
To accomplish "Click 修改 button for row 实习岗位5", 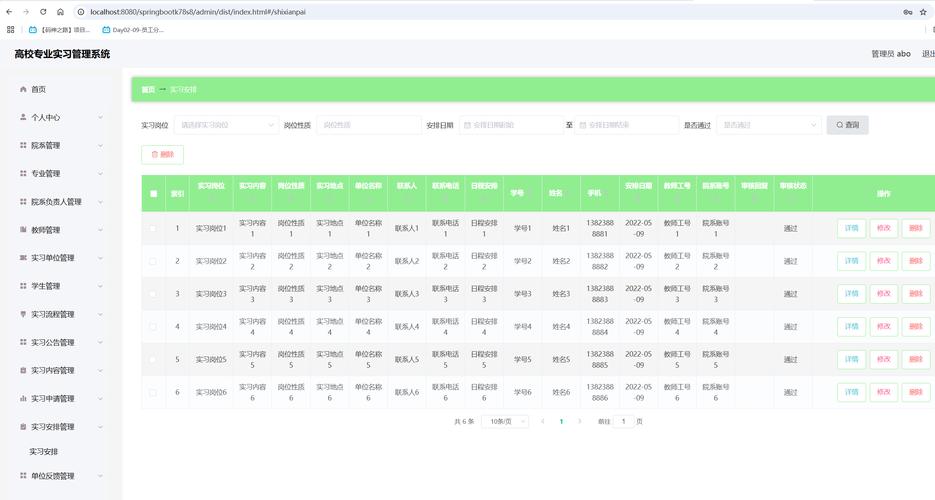I will click(884, 360).
